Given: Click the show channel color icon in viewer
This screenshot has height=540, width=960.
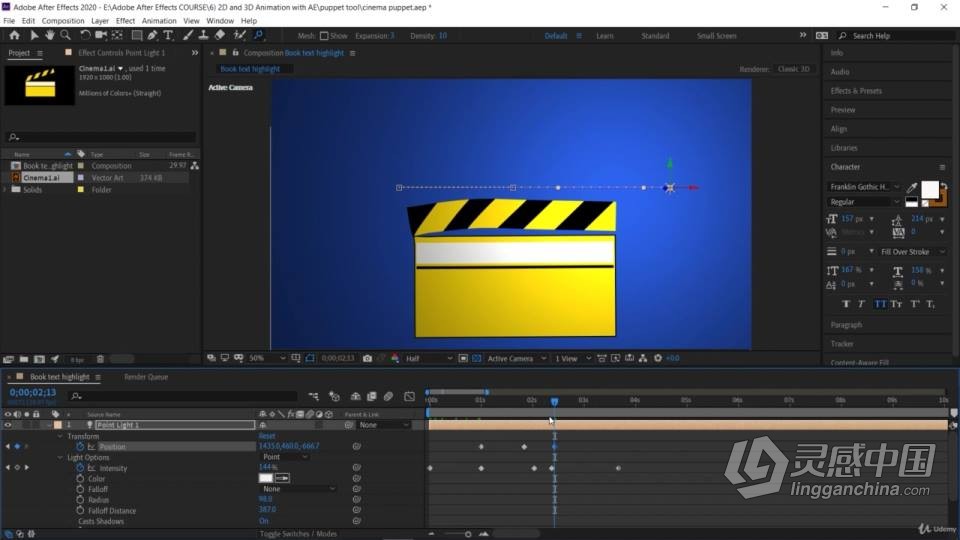Looking at the screenshot, I should pos(395,358).
